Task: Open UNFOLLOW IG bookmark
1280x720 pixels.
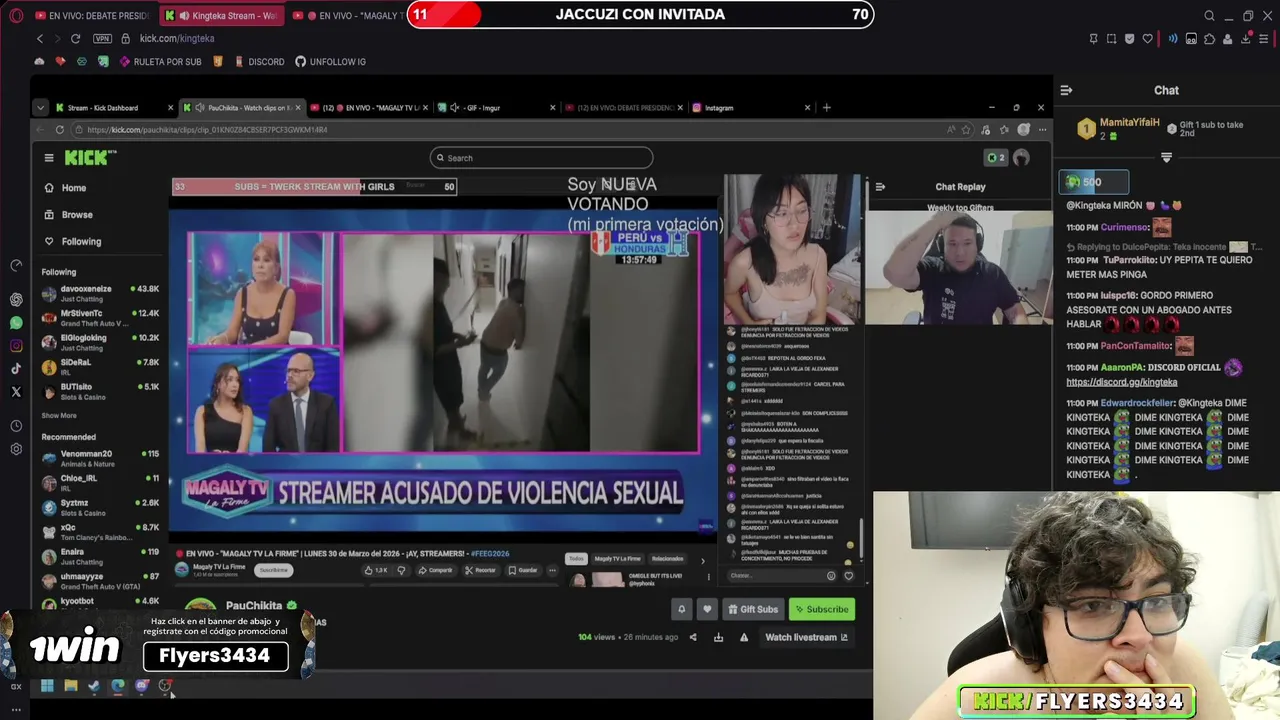Action: point(330,62)
